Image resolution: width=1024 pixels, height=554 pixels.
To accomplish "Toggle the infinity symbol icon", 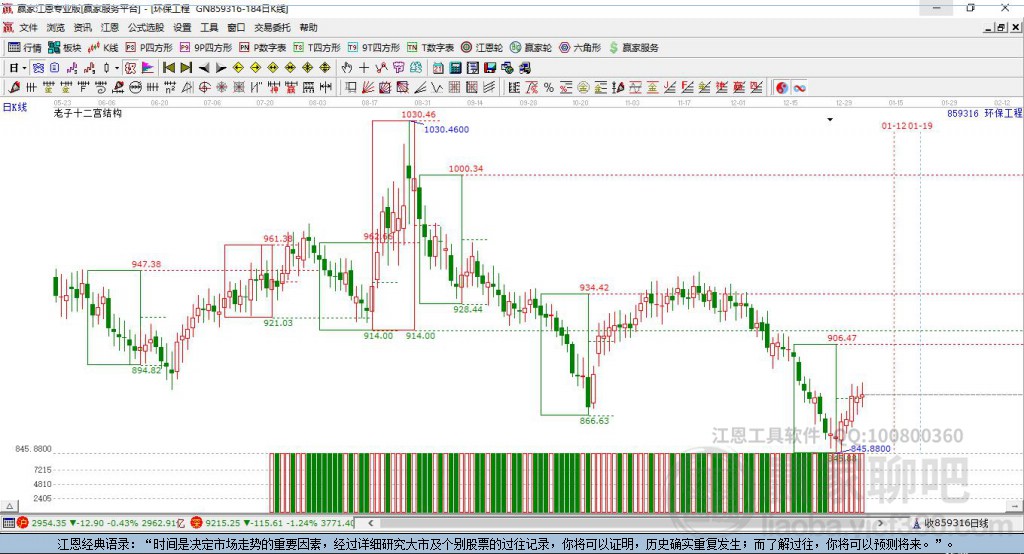I will 799,88.
